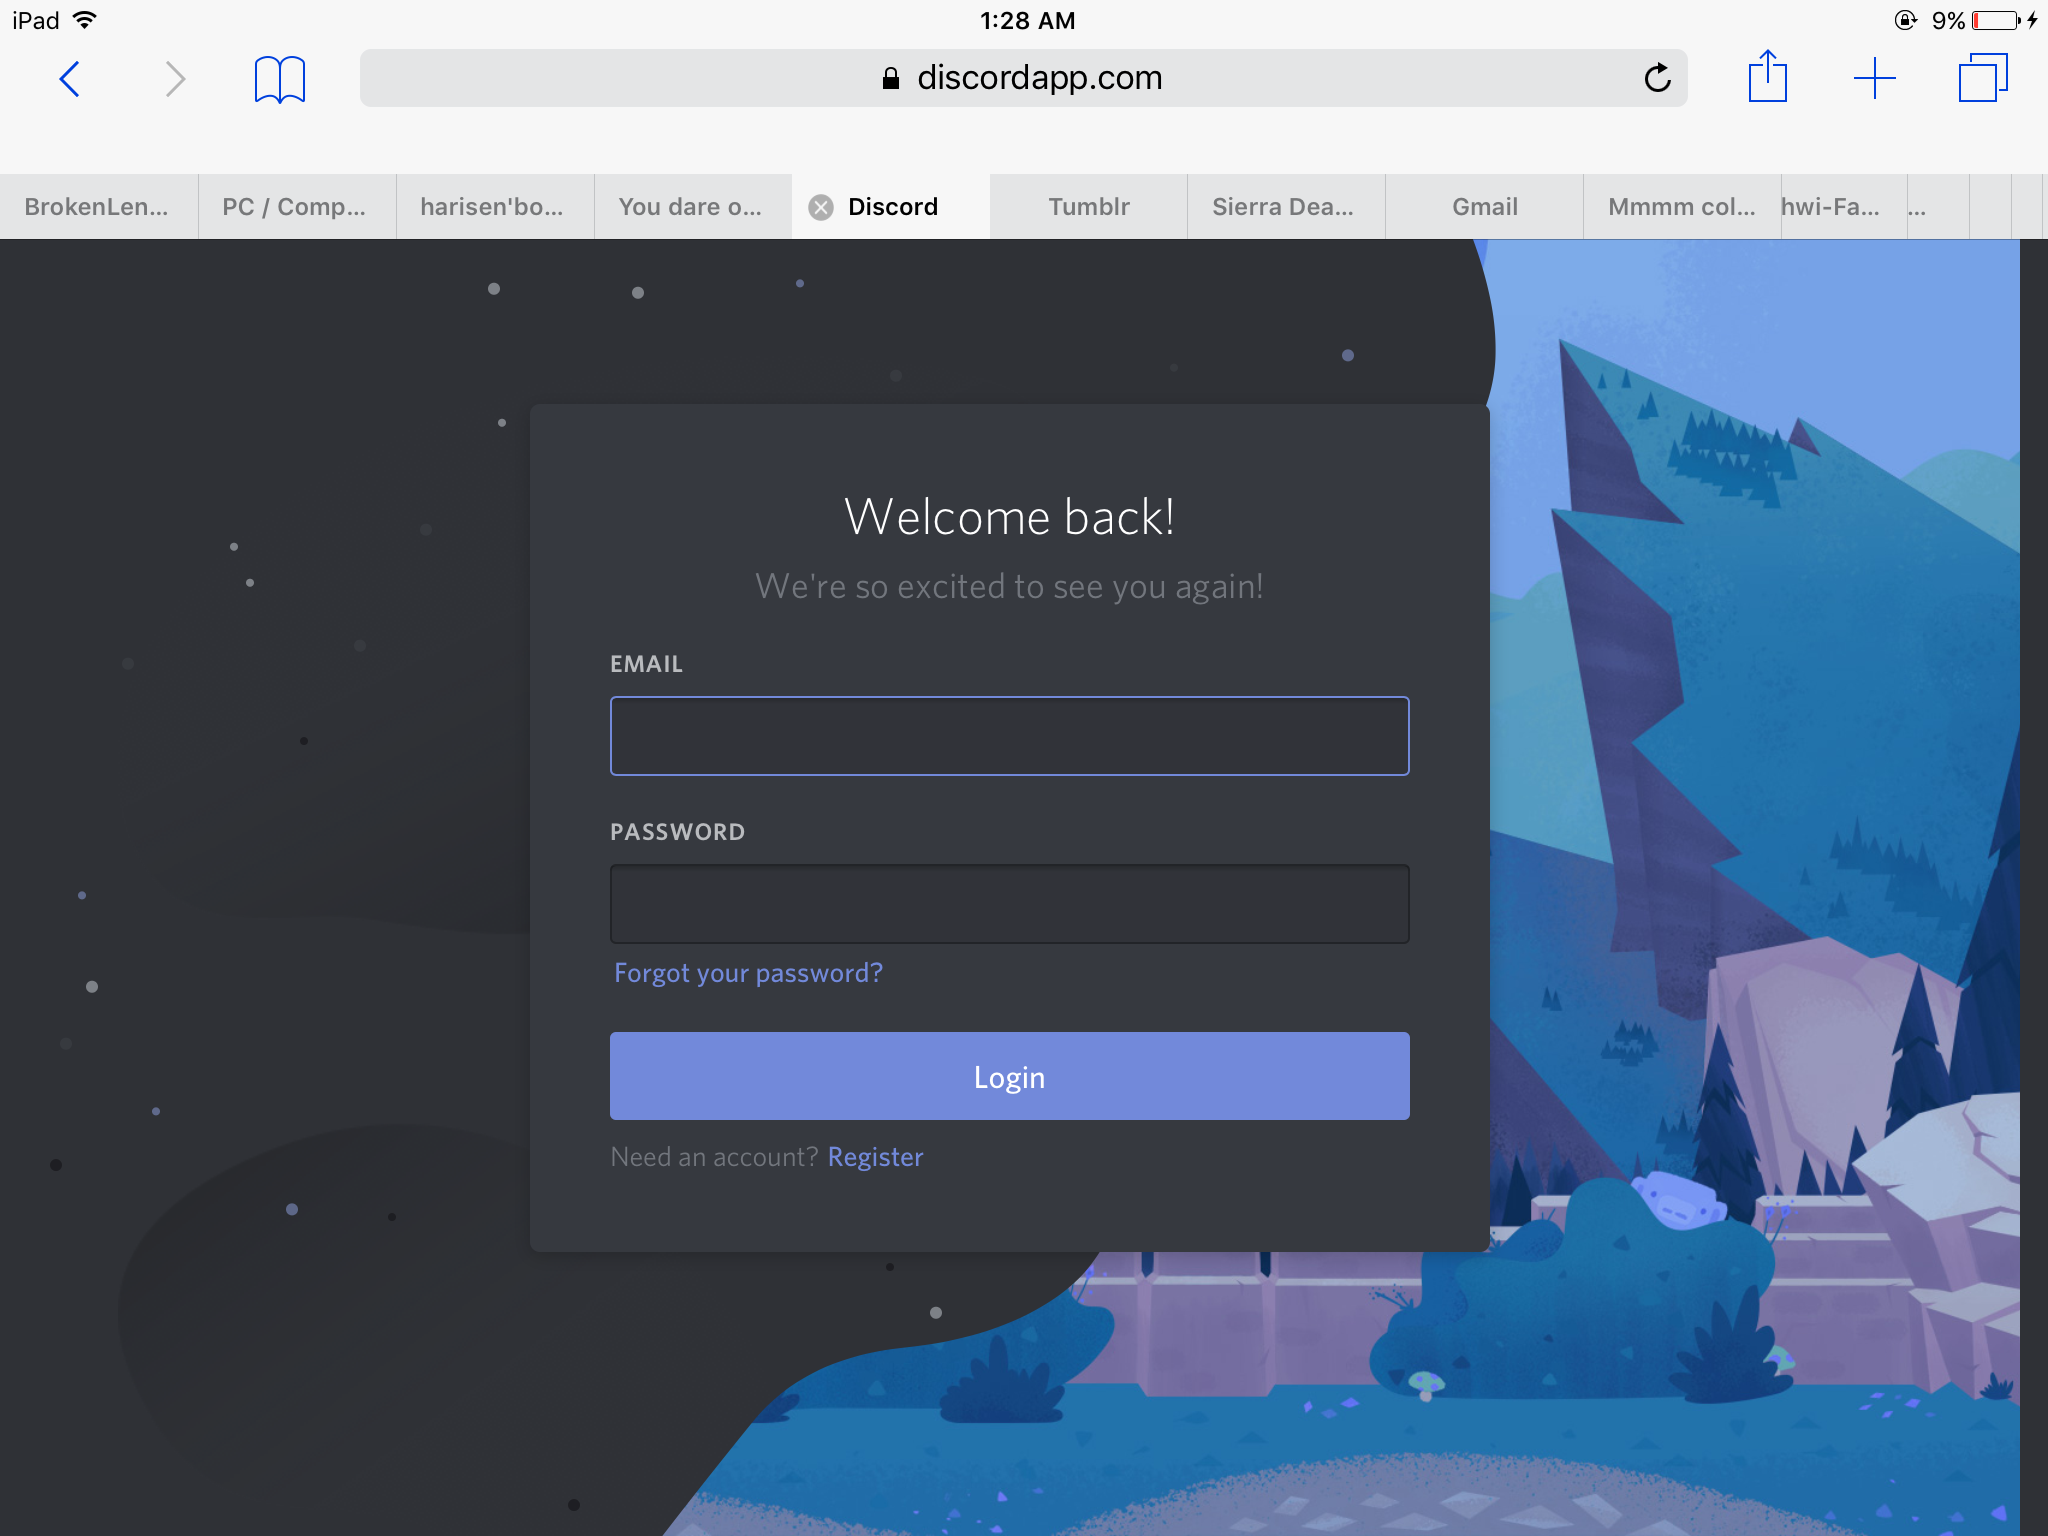The height and width of the screenshot is (1536, 2048).
Task: Tap the lock icon in address bar
Action: point(891,78)
